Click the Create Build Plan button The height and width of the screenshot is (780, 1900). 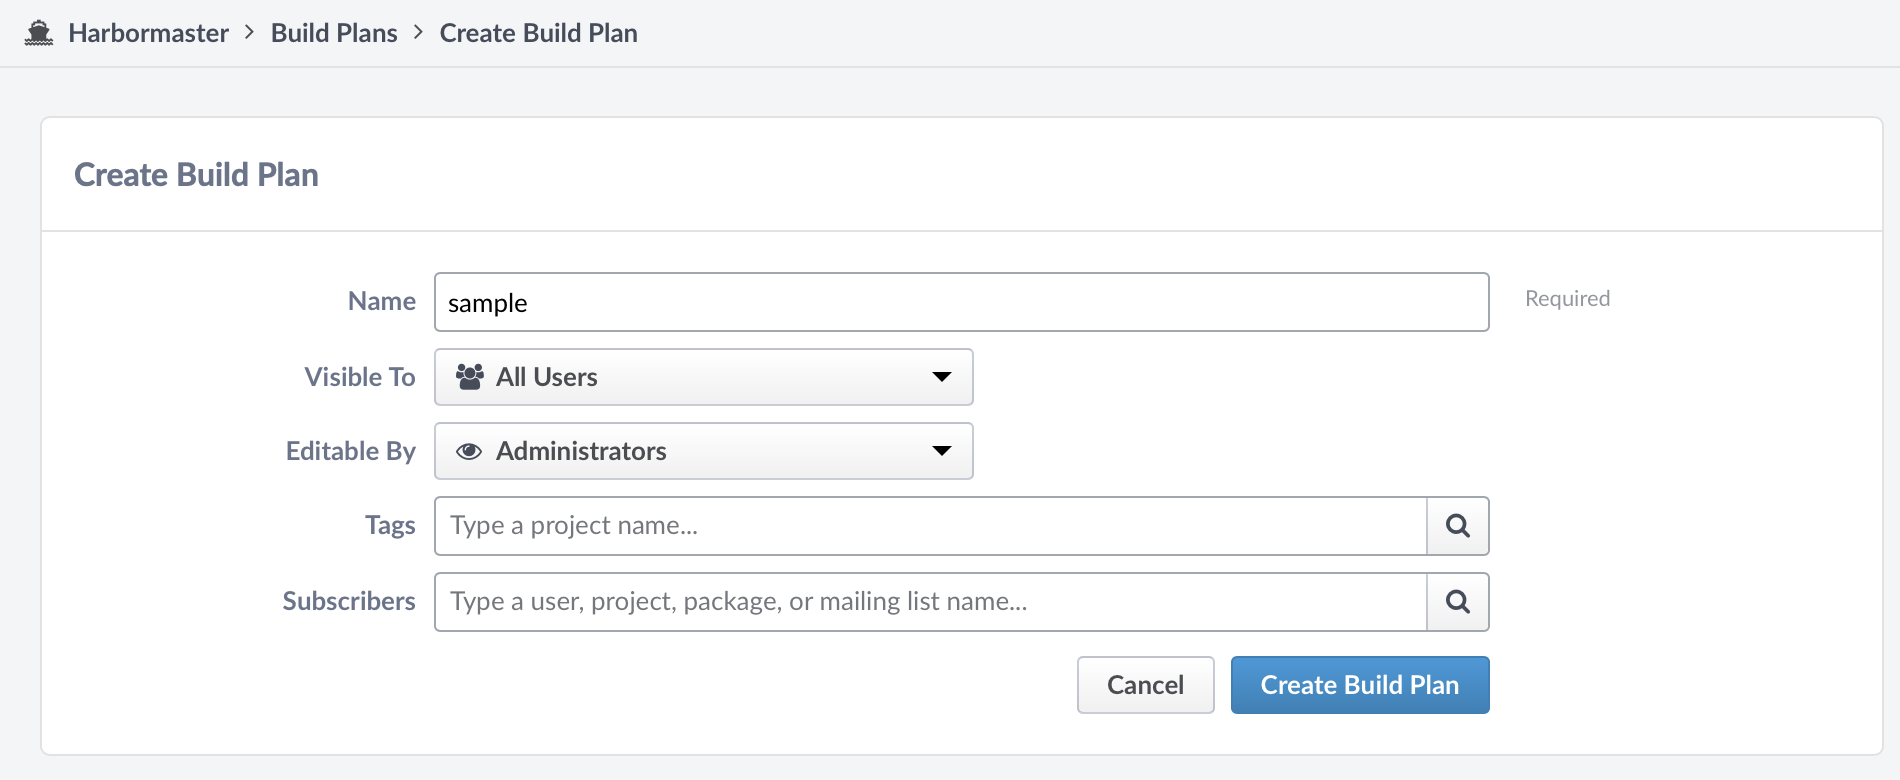click(x=1359, y=684)
